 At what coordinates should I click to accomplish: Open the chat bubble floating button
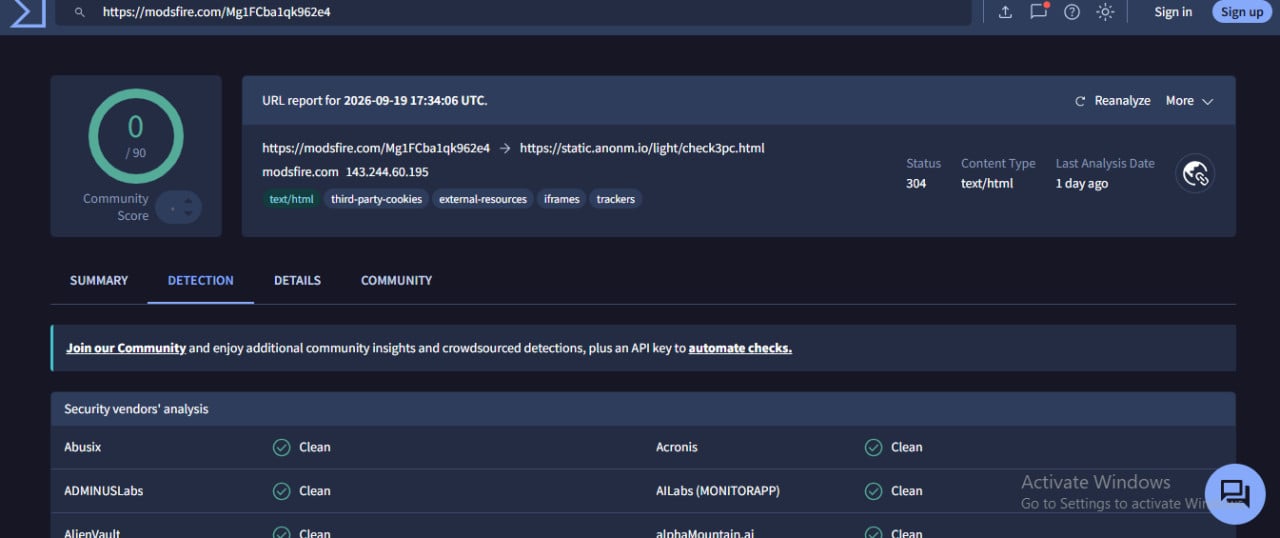pos(1235,494)
